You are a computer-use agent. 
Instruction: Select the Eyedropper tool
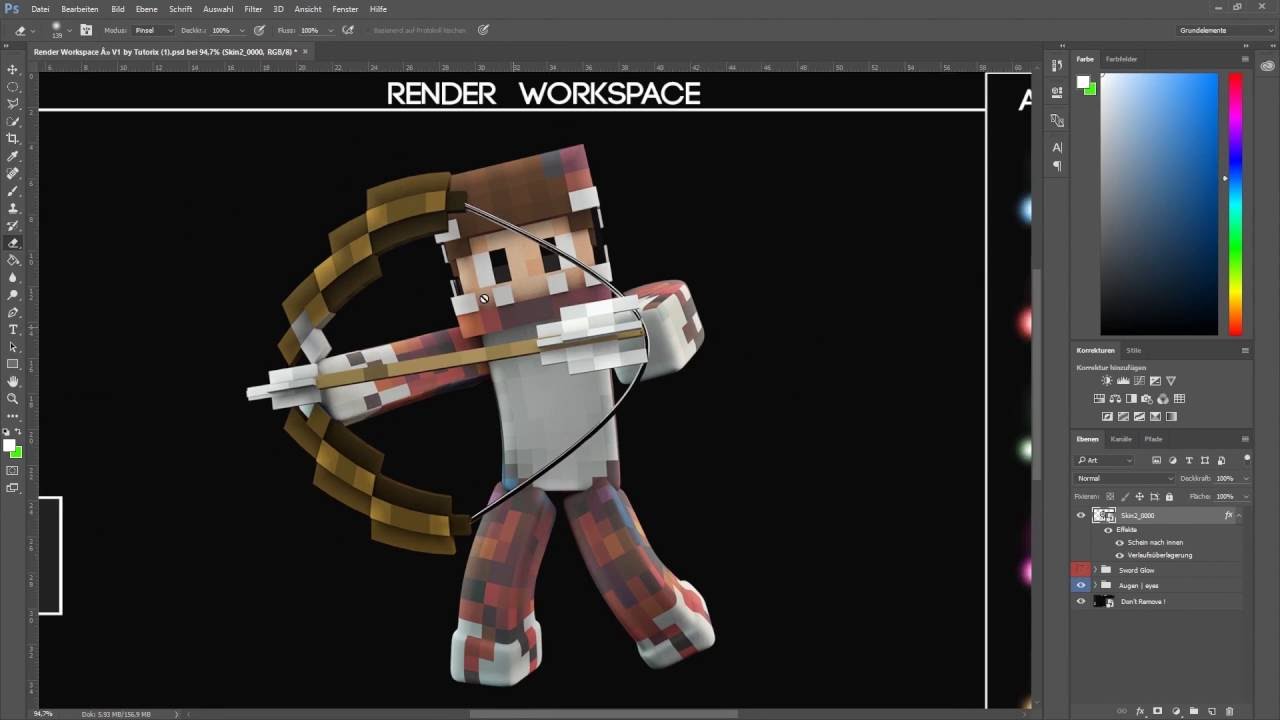[x=13, y=156]
